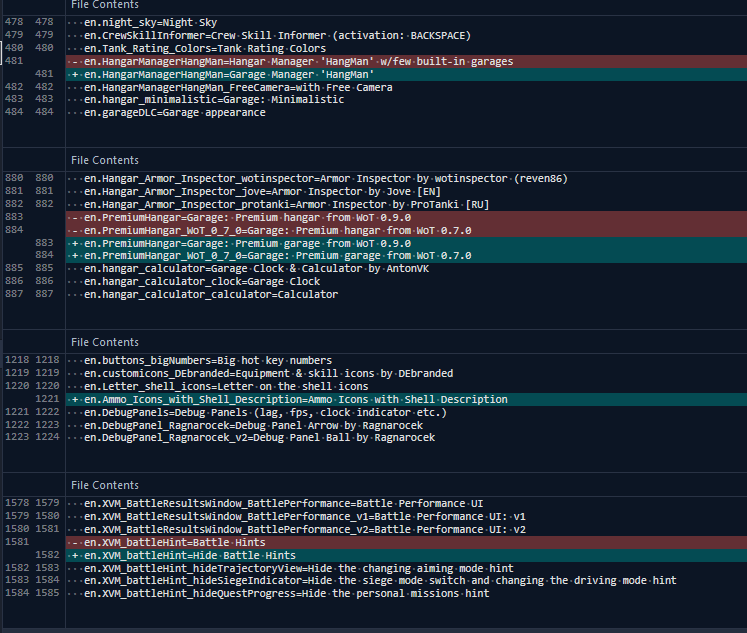Screen dimensions: 747x633
Task: Select removed line Premium hangar from WoT 0.7.0
Action: [406, 231]
